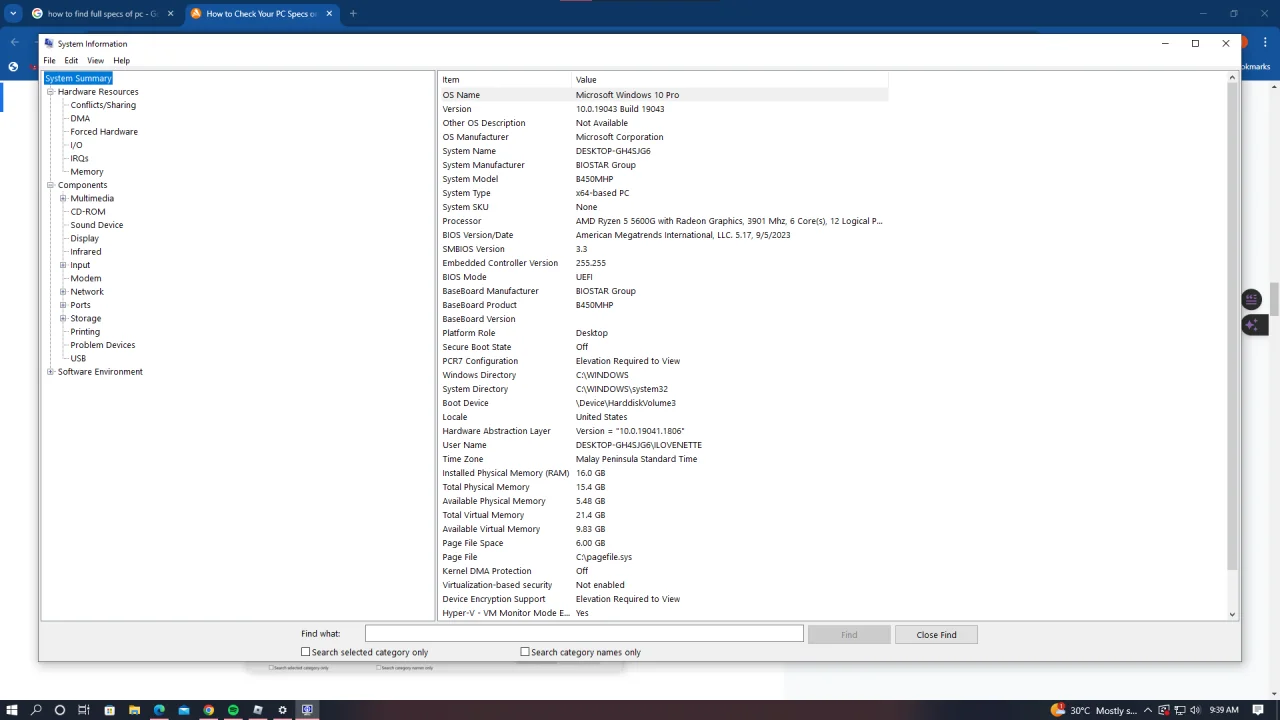Click the System Information taskbar icon
The image size is (1280, 720).
tap(307, 710)
